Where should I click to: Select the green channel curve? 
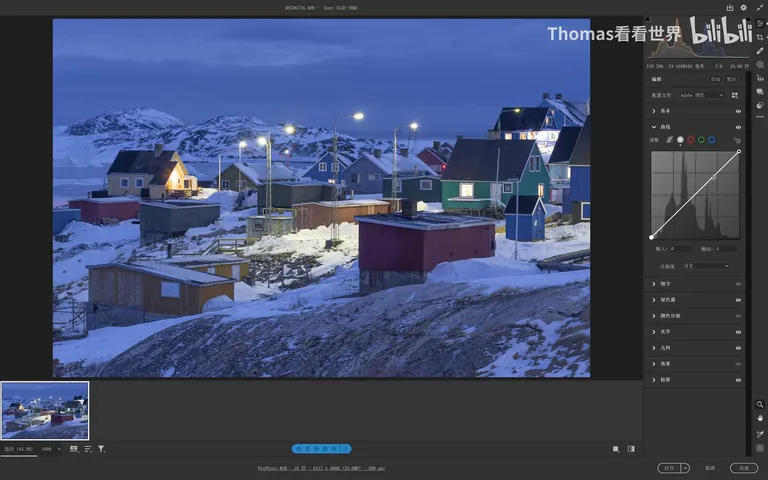coord(701,140)
